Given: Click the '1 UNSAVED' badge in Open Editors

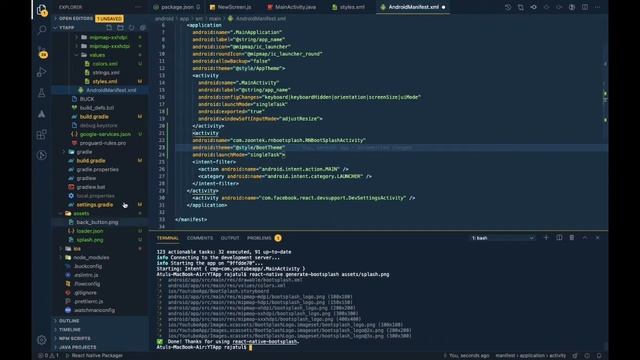Looking at the screenshot, I should click(109, 19).
